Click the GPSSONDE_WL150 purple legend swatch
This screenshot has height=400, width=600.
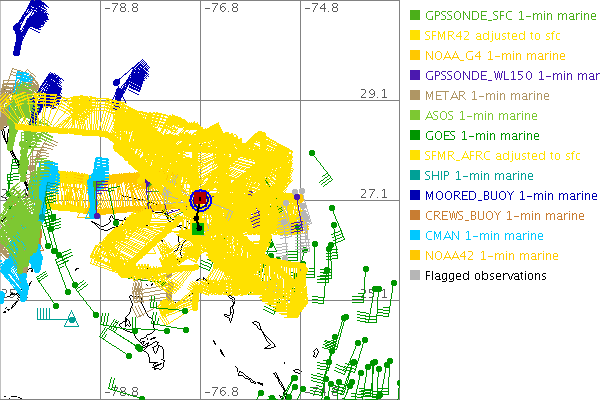[415, 76]
